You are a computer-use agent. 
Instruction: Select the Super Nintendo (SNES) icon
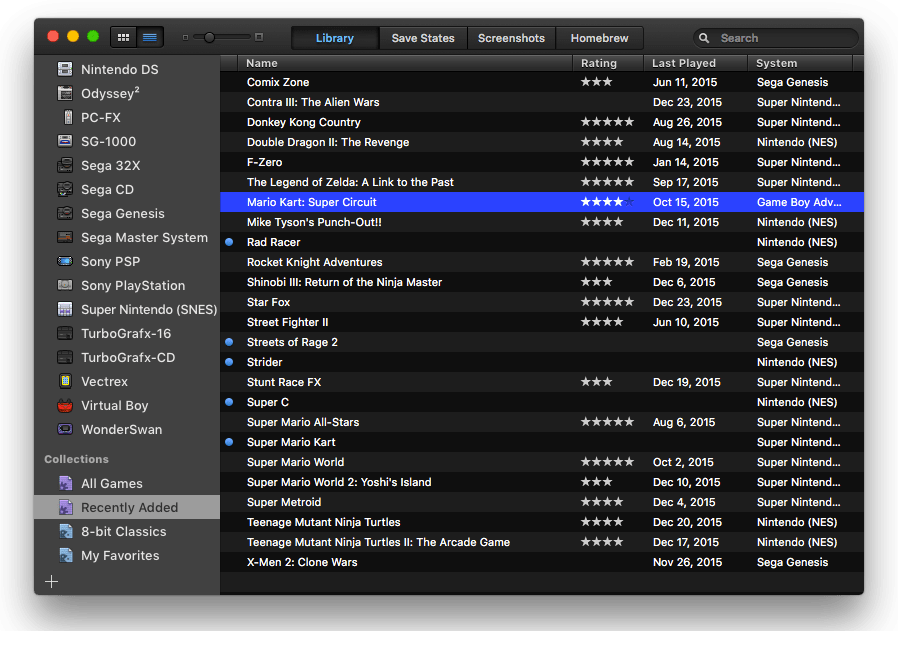pyautogui.click(x=65, y=309)
